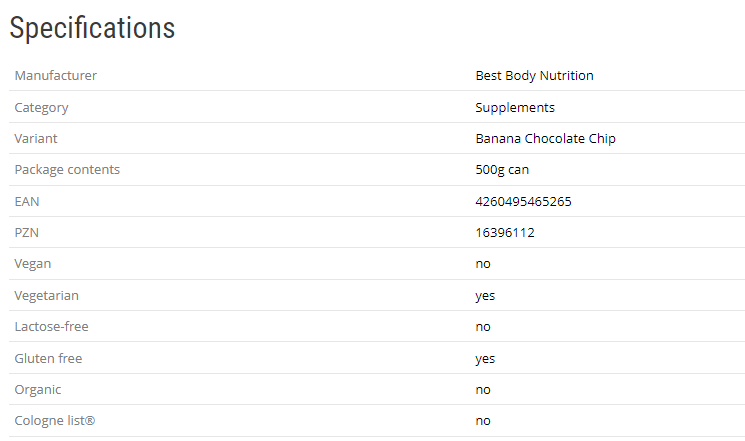This screenshot has height=441, width=745.
Task: Click the Vegetarian row label
Action: coord(47,295)
